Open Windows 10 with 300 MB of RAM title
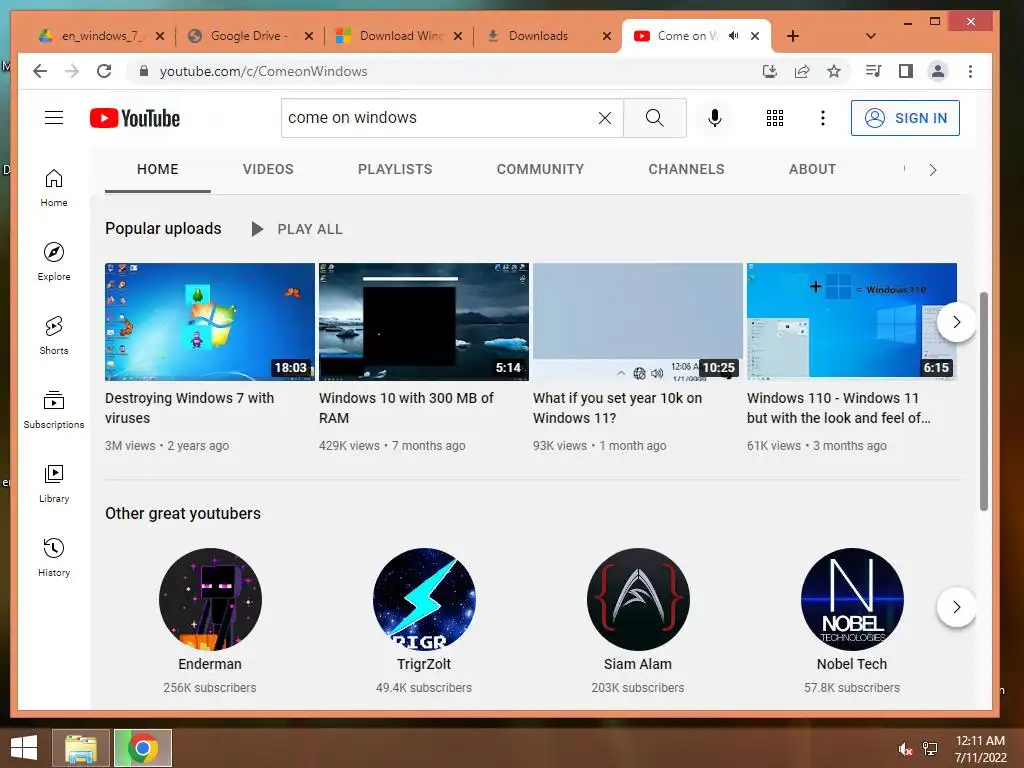1024x768 pixels. click(406, 408)
